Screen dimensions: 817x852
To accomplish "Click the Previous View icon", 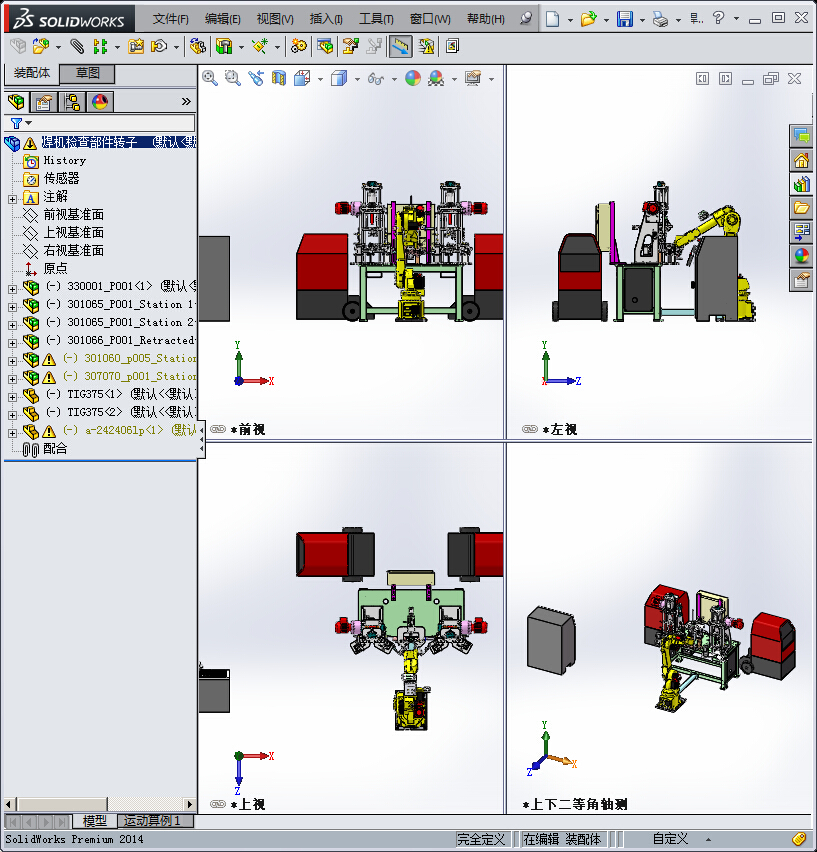I will point(256,78).
